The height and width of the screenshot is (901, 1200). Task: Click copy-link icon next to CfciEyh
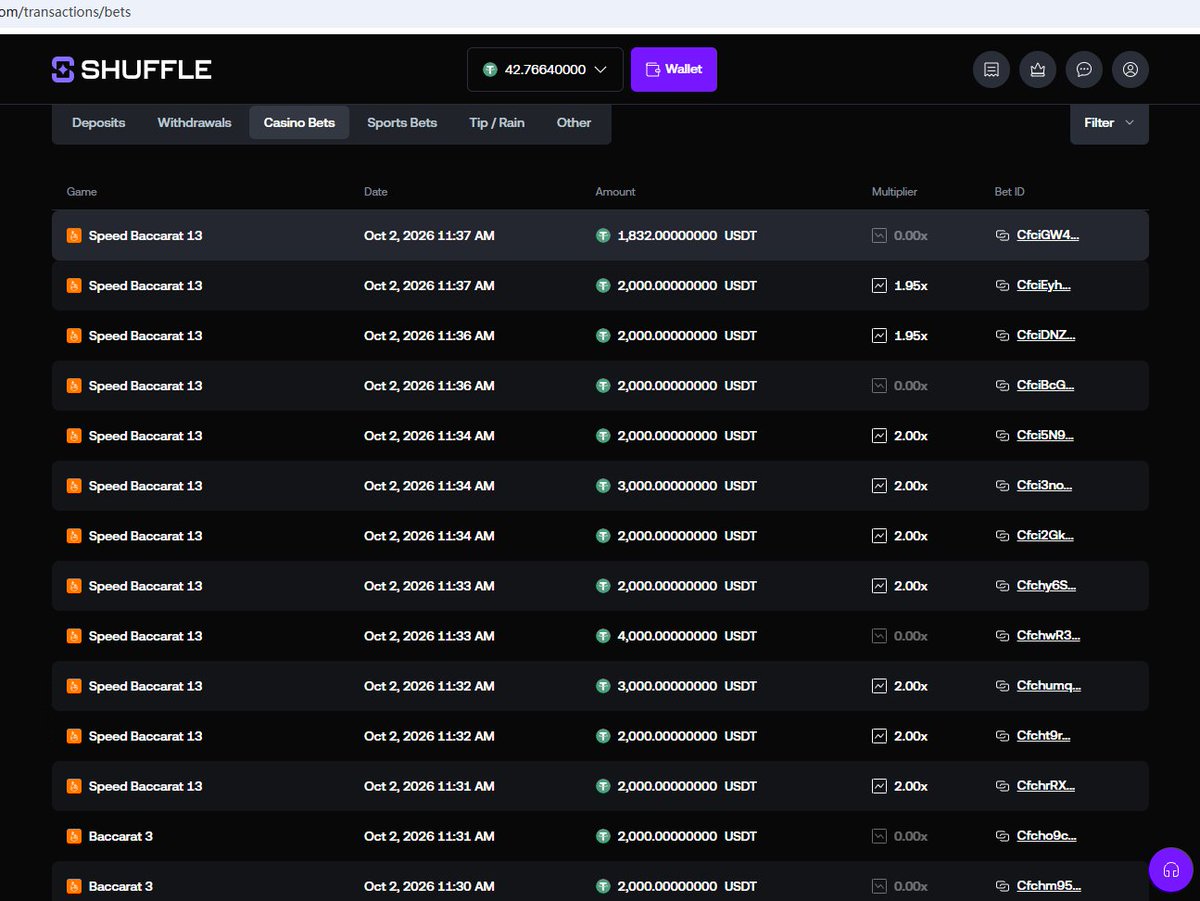[x=1002, y=286]
